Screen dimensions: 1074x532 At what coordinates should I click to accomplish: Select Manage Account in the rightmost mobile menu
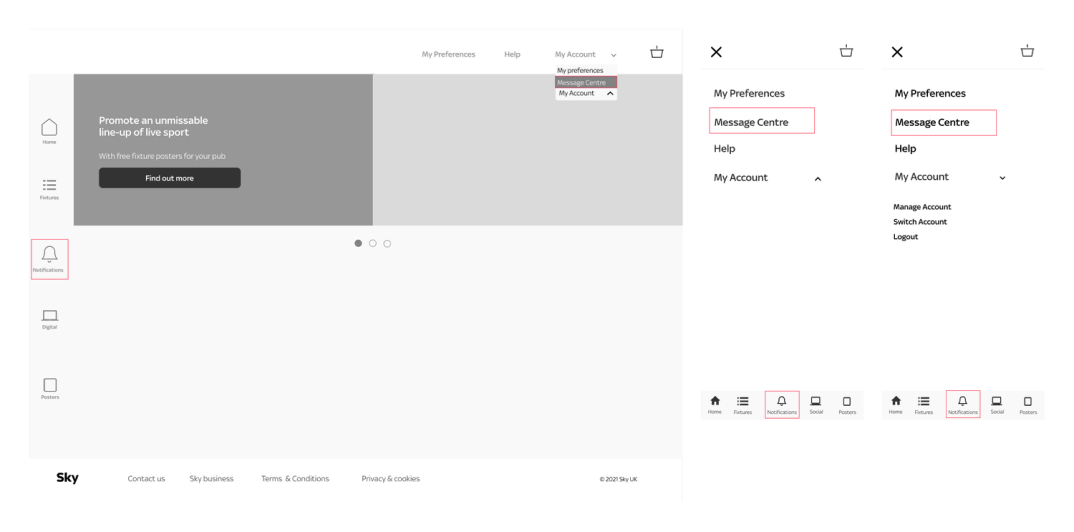point(922,207)
